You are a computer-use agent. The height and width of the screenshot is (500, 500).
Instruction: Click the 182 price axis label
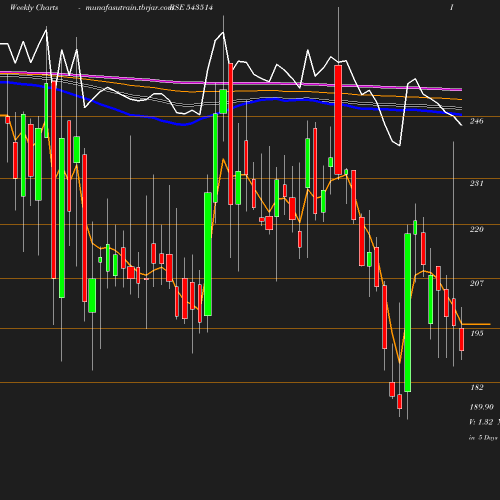coord(477,387)
